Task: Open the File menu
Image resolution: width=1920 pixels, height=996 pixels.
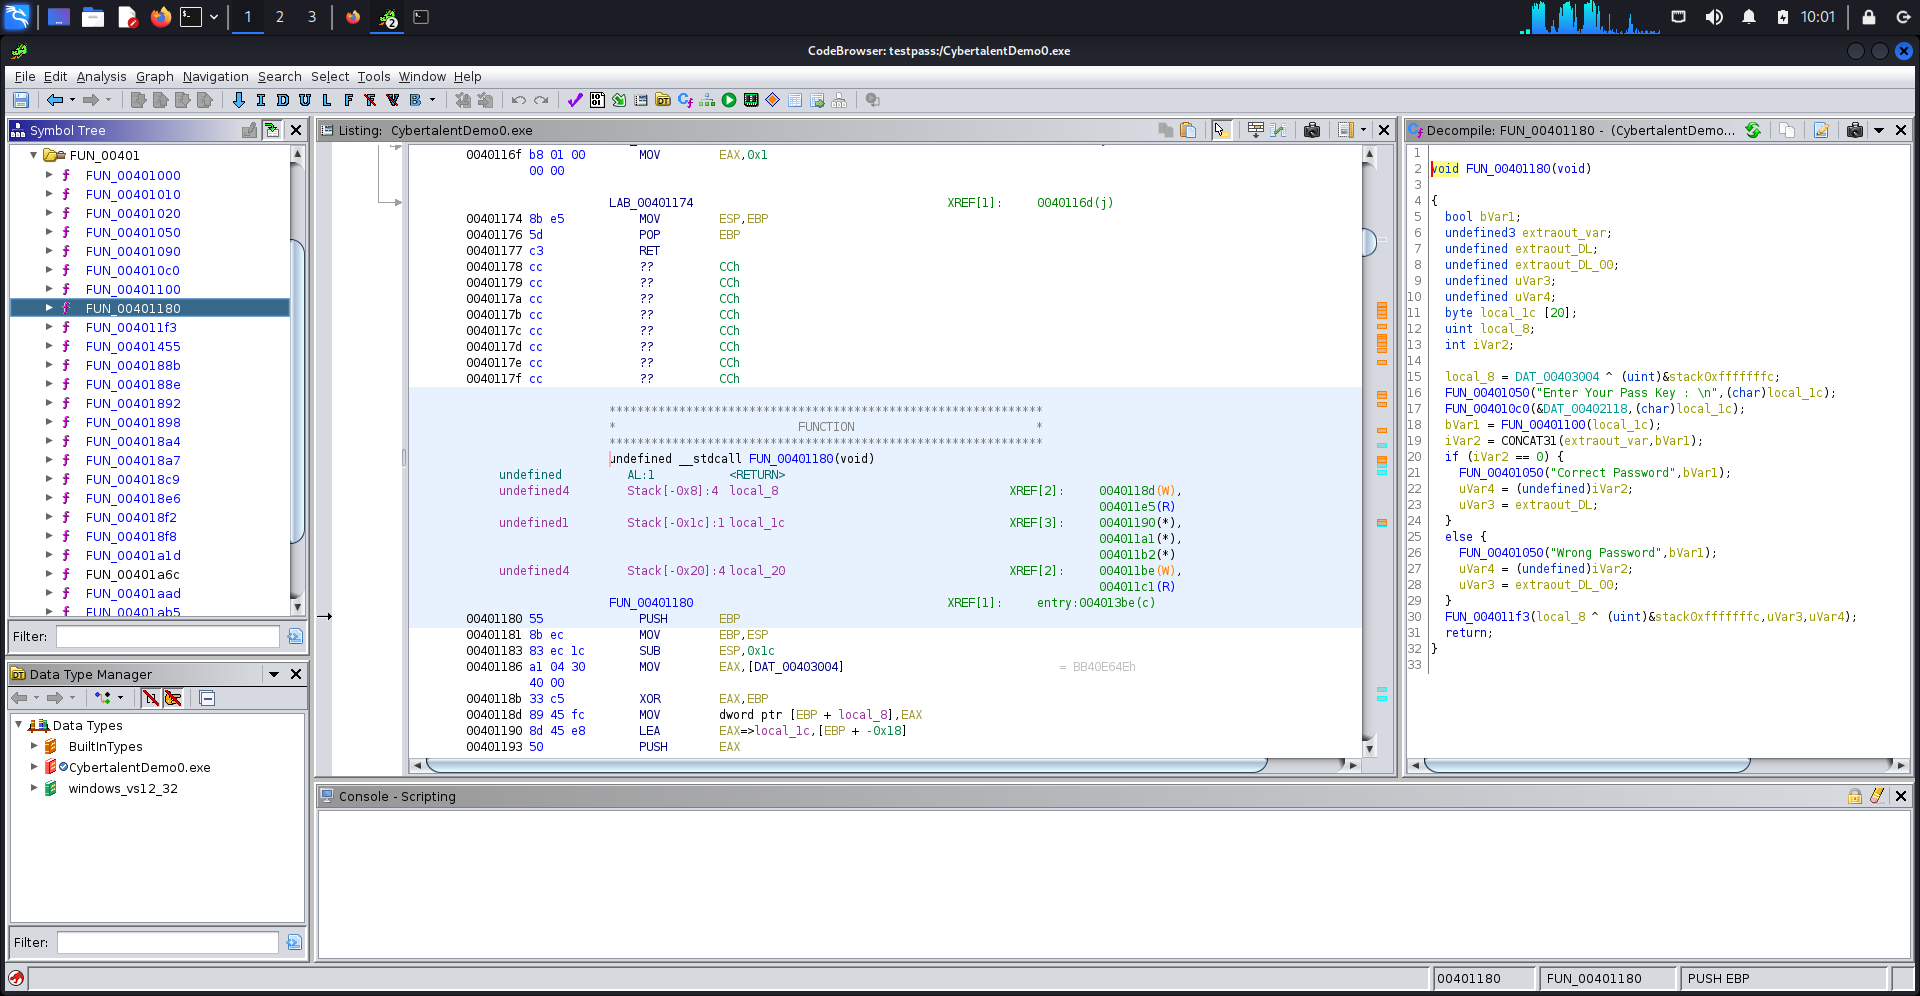Action: coord(25,76)
